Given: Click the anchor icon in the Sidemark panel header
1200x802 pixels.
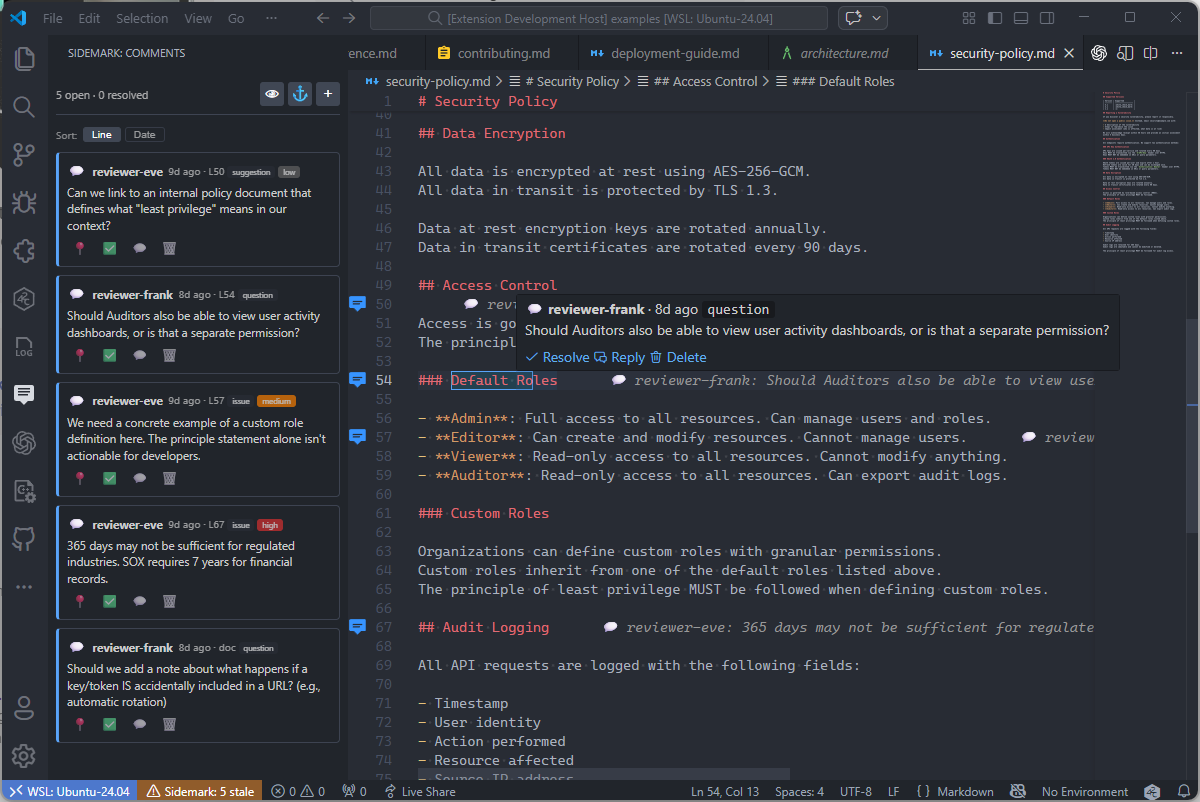Looking at the screenshot, I should (300, 93).
